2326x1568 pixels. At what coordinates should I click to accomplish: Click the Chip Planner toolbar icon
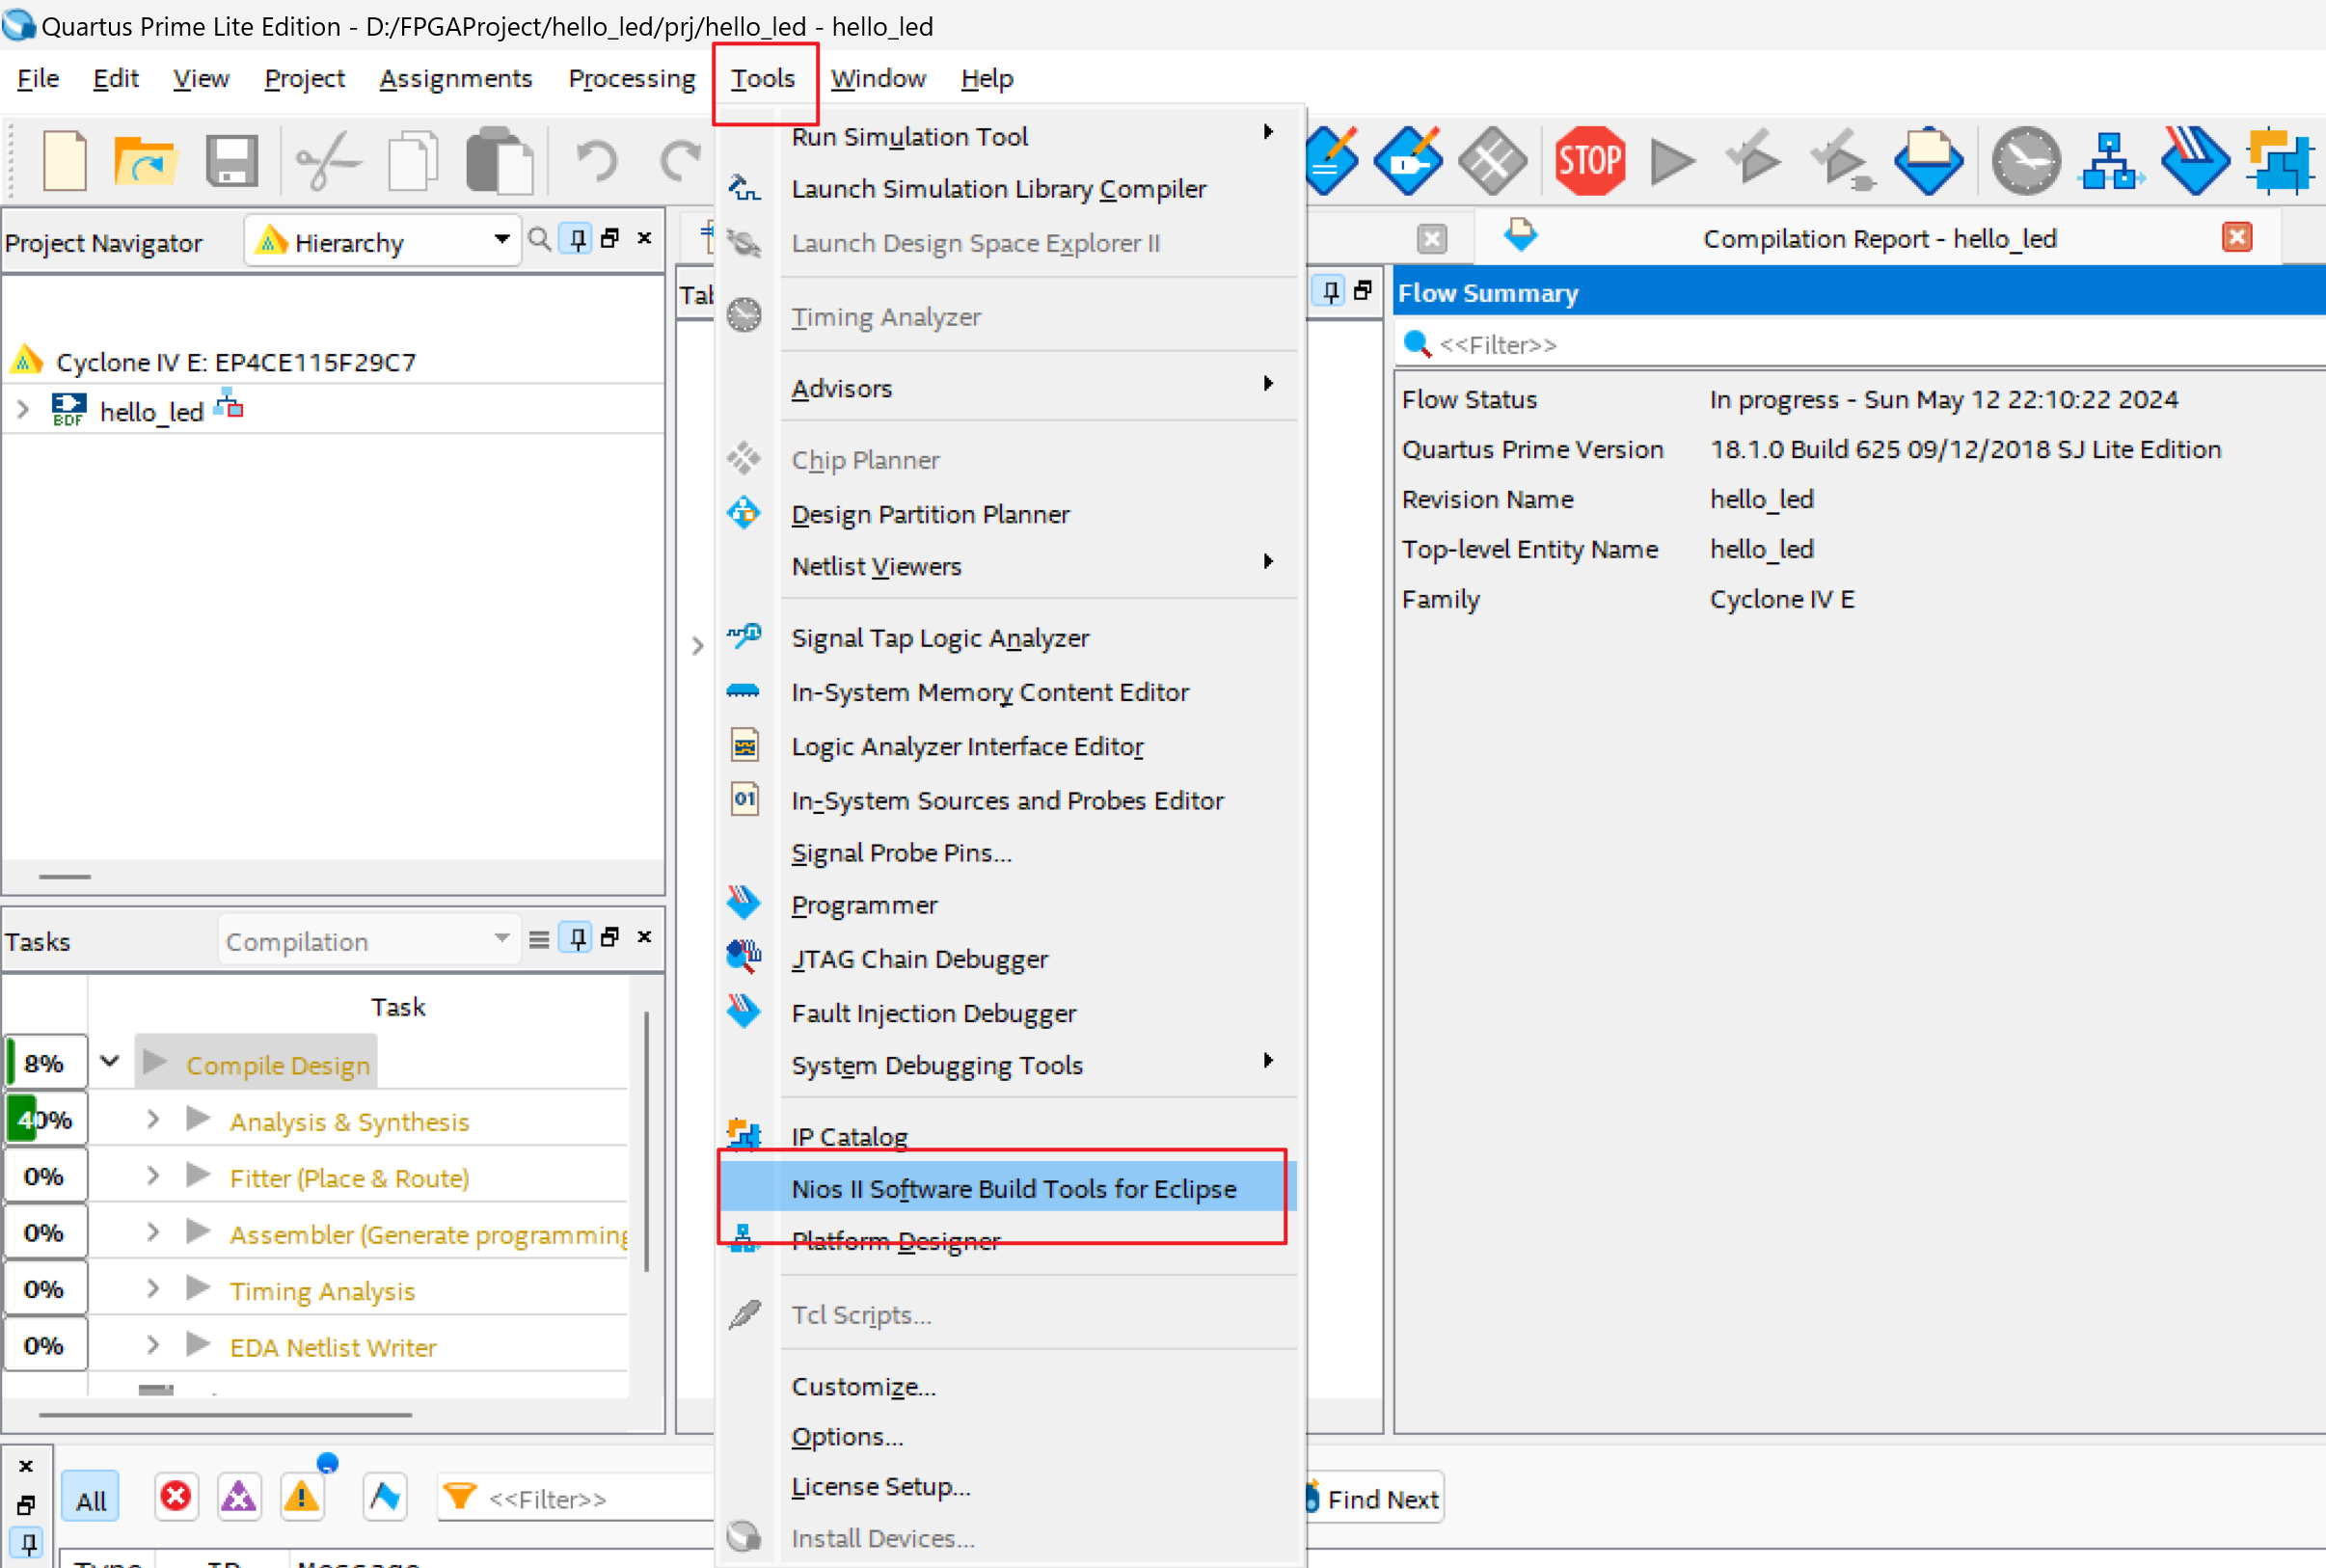[1492, 160]
